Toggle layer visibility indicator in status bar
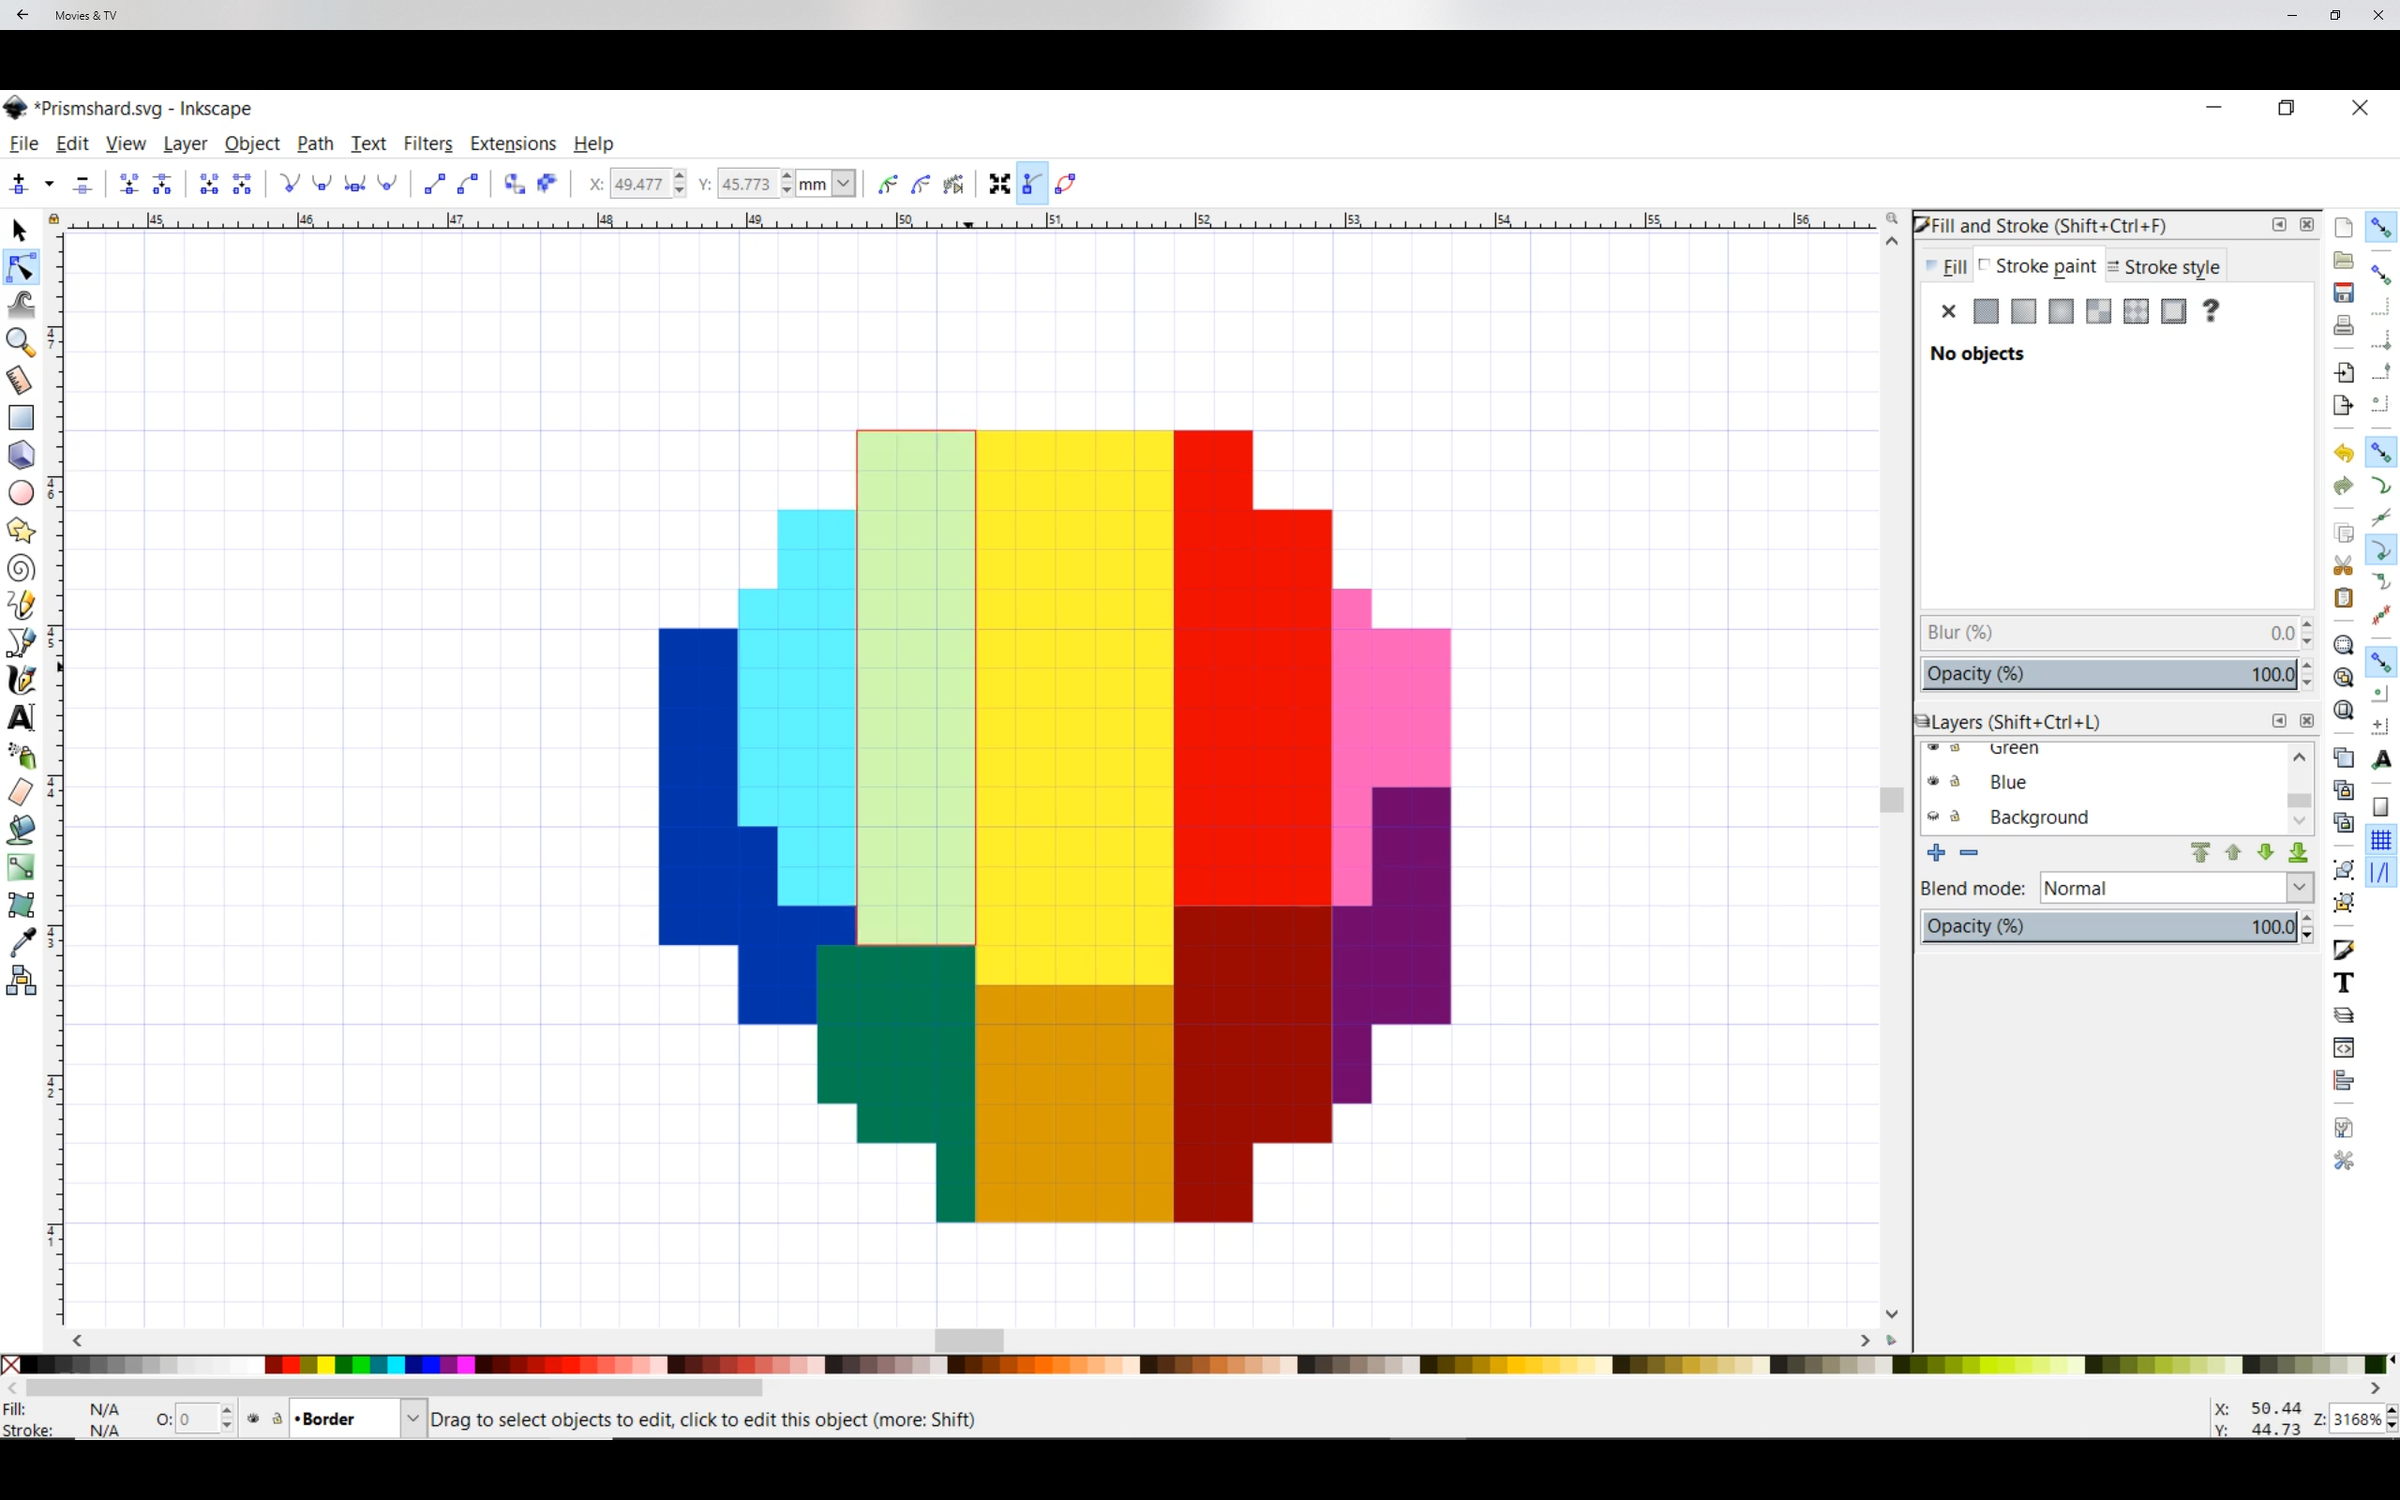 point(254,1419)
